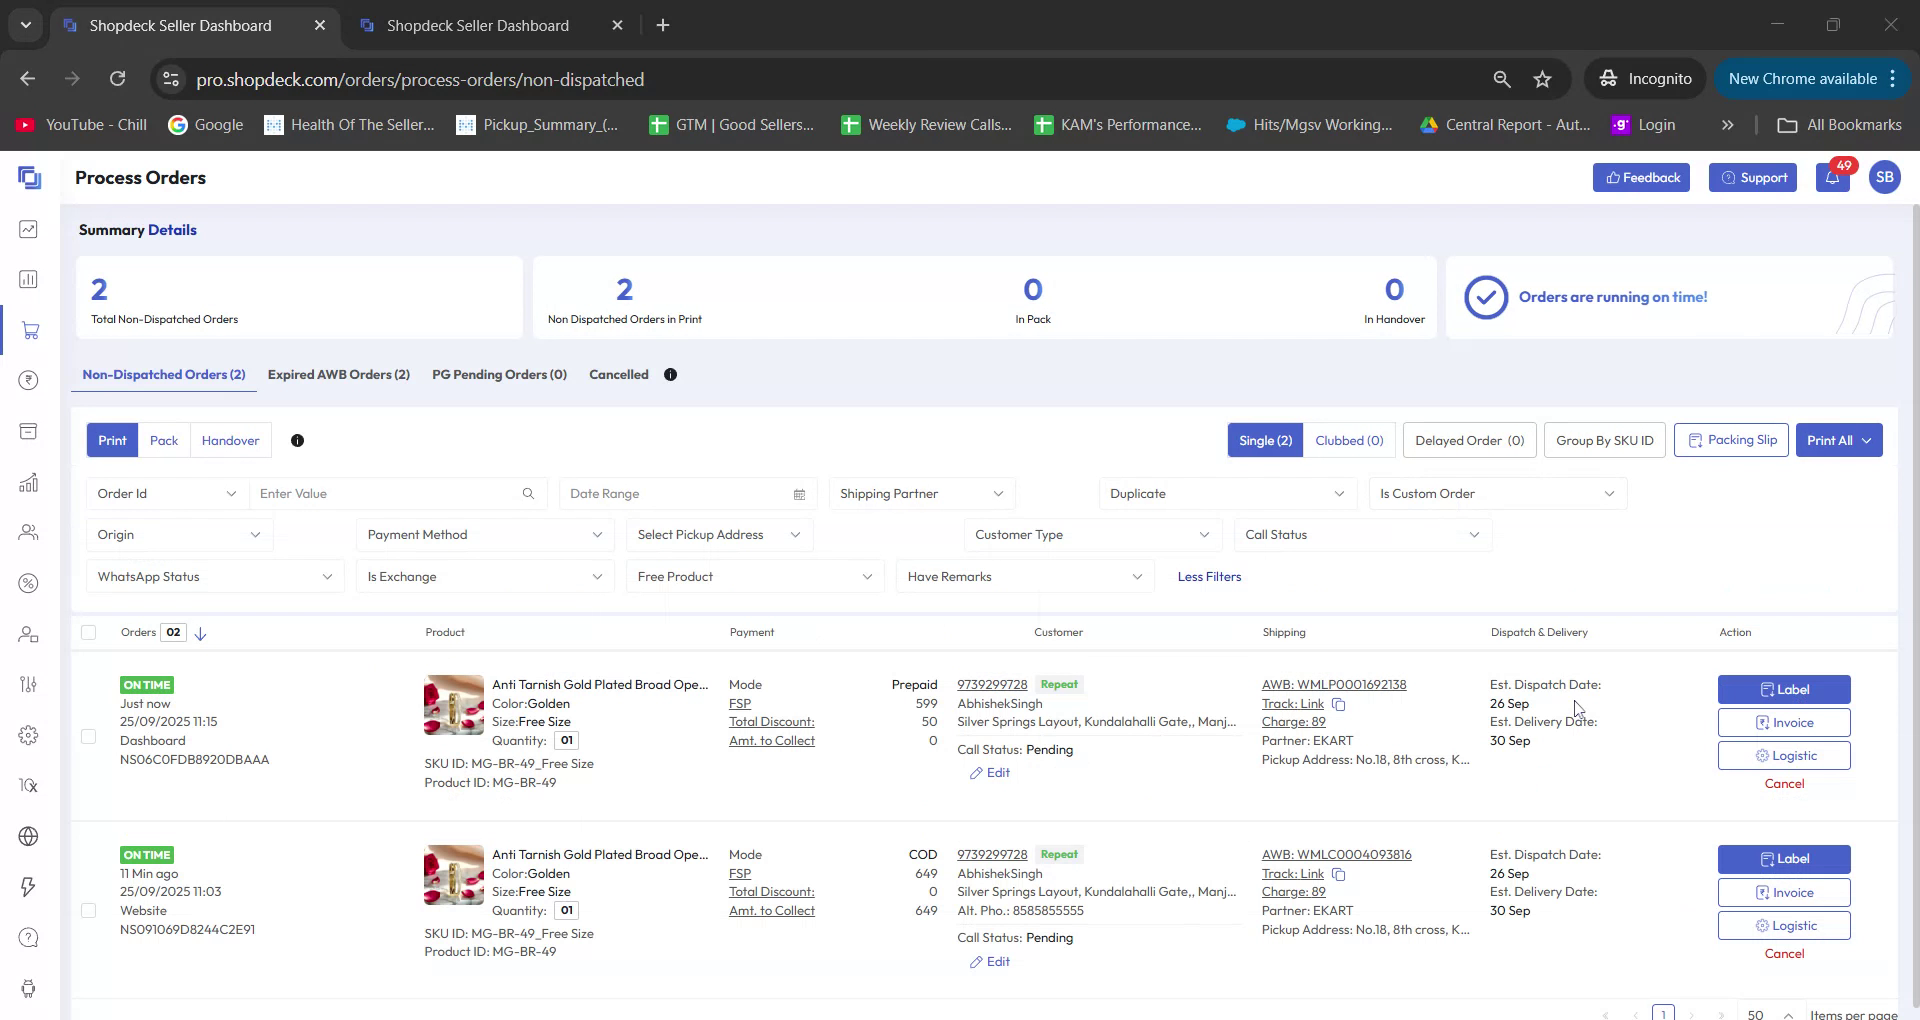This screenshot has width=1920, height=1020.
Task: Tick the checkbox for order NS091069D8244C2E91
Action: tap(89, 910)
